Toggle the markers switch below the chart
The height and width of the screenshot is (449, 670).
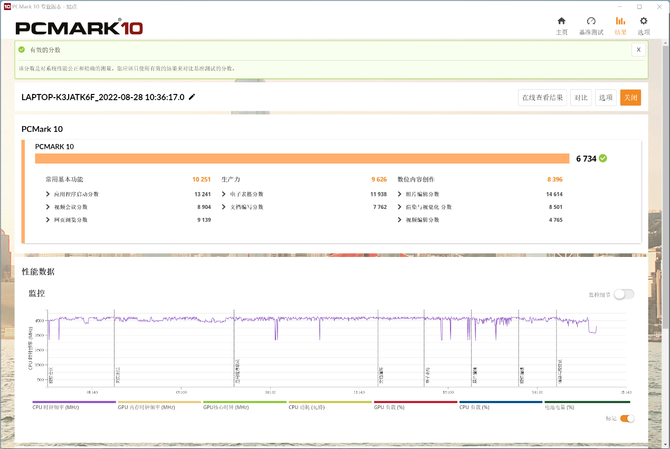pos(627,418)
